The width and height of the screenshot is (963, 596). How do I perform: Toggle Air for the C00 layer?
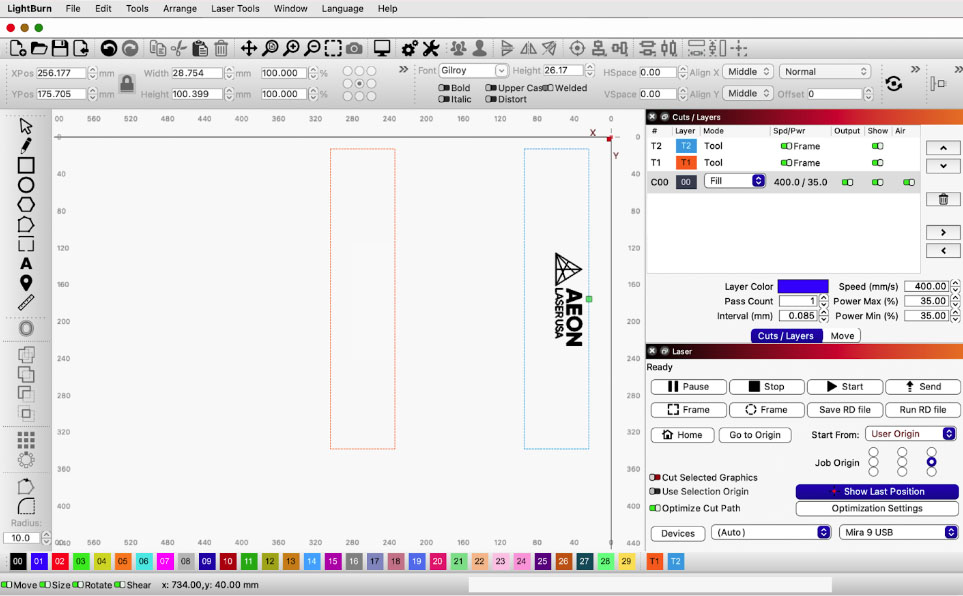(x=909, y=182)
